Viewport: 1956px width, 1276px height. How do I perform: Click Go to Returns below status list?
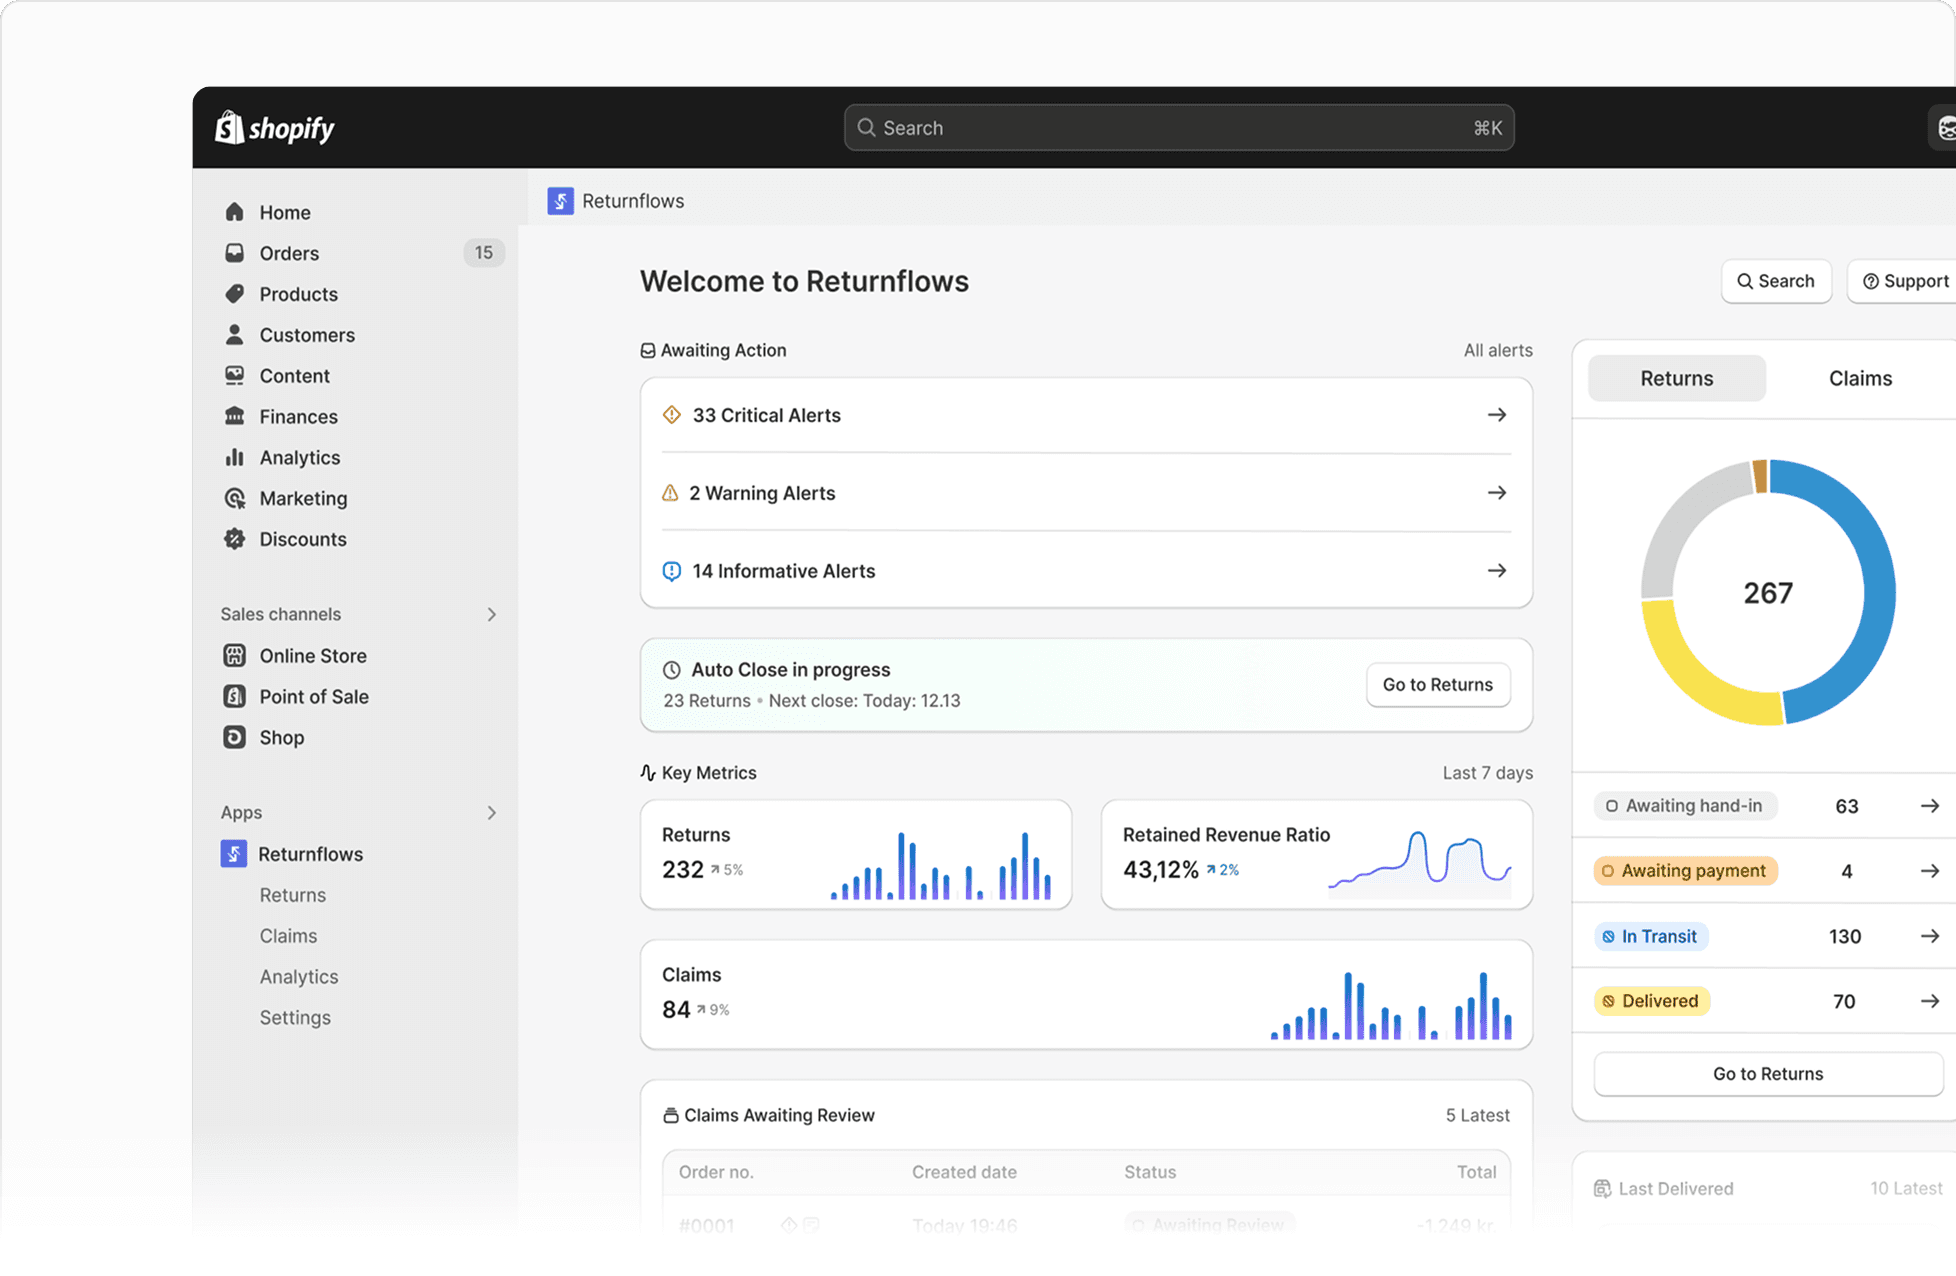point(1768,1074)
